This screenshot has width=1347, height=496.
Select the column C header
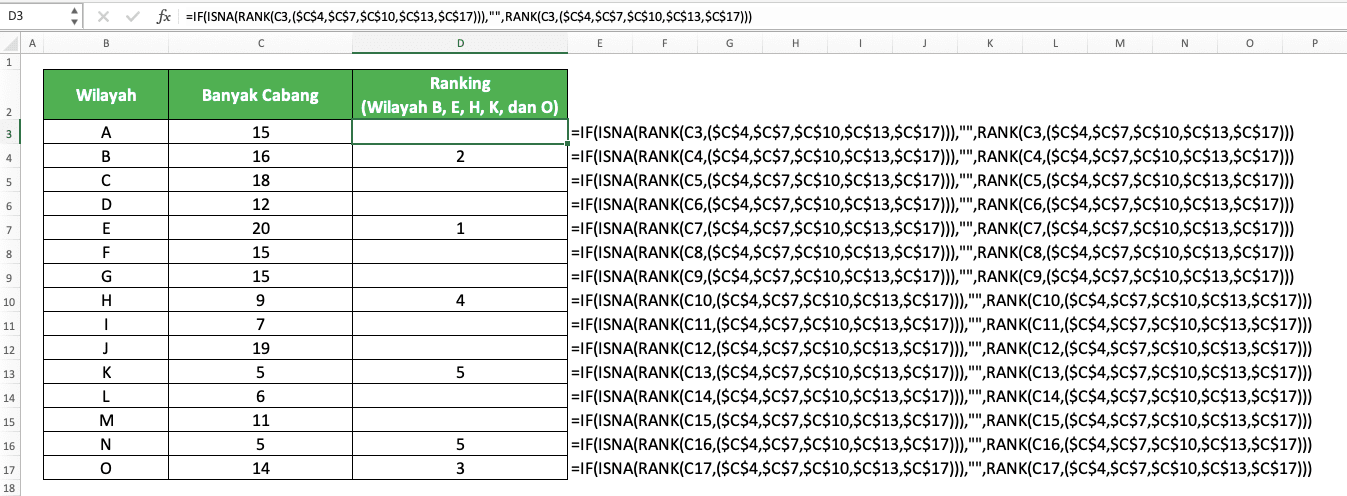click(x=260, y=43)
